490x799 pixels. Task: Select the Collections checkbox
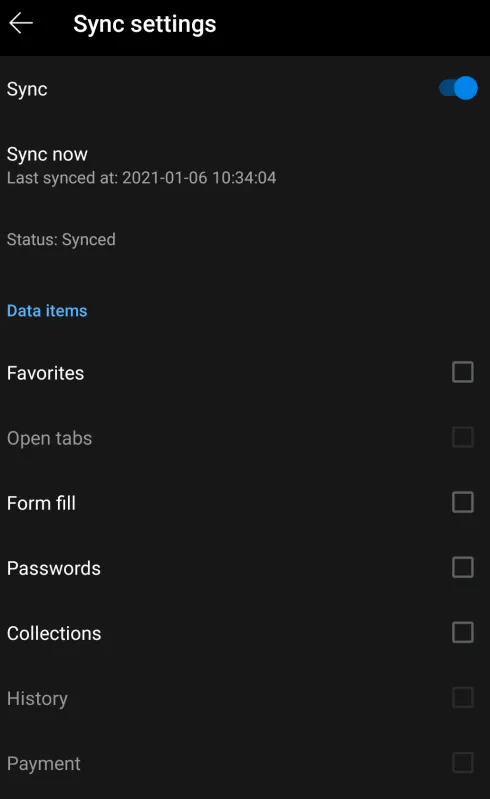[462, 632]
